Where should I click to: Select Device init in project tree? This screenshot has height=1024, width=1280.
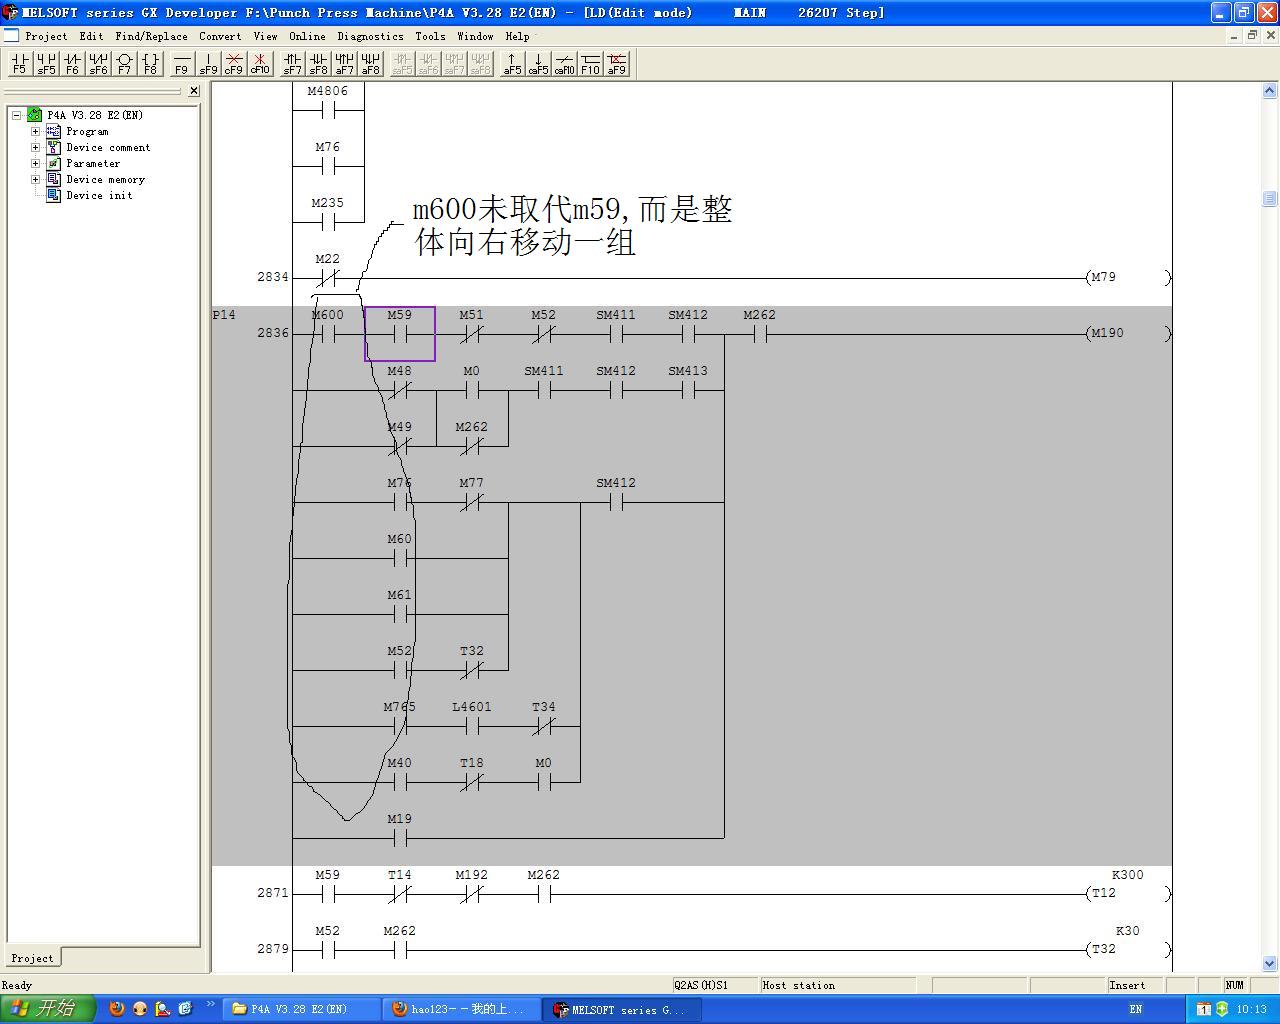(99, 195)
